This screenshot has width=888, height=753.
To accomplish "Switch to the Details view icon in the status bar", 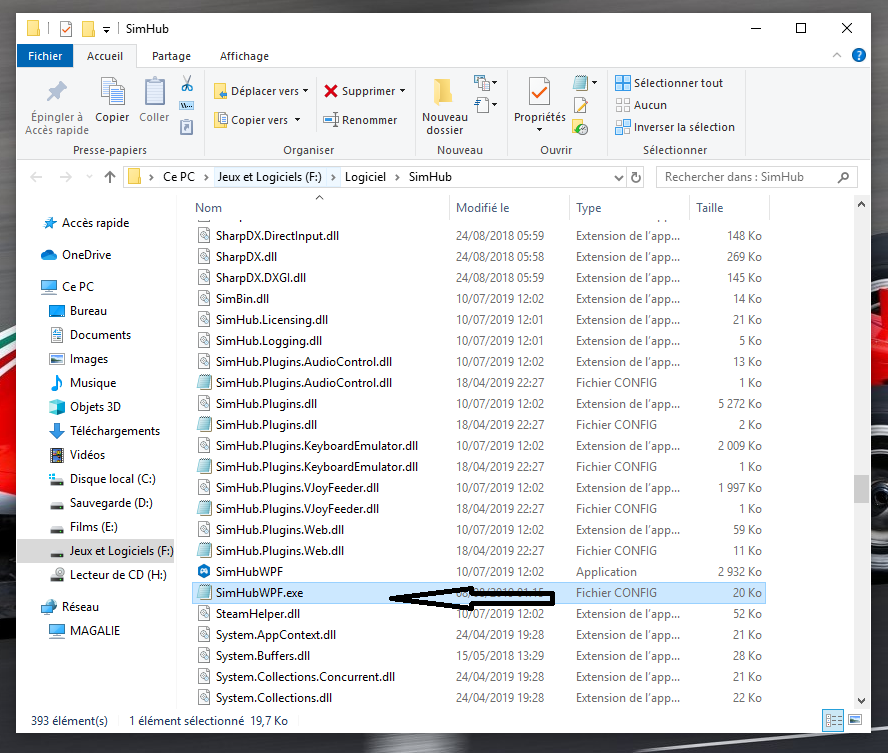I will [x=832, y=720].
